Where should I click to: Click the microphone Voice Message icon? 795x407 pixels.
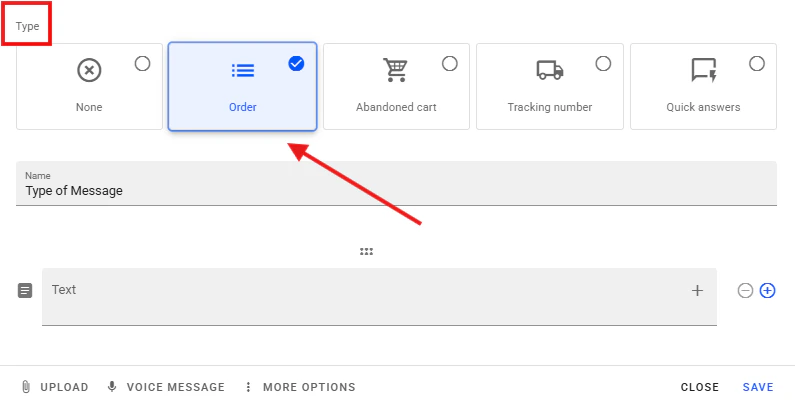click(112, 387)
